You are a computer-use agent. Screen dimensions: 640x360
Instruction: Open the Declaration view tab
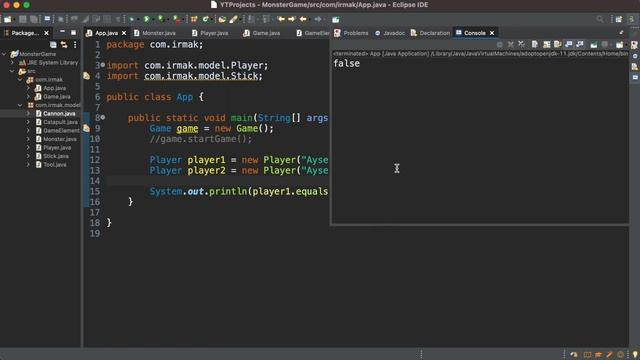(430, 33)
